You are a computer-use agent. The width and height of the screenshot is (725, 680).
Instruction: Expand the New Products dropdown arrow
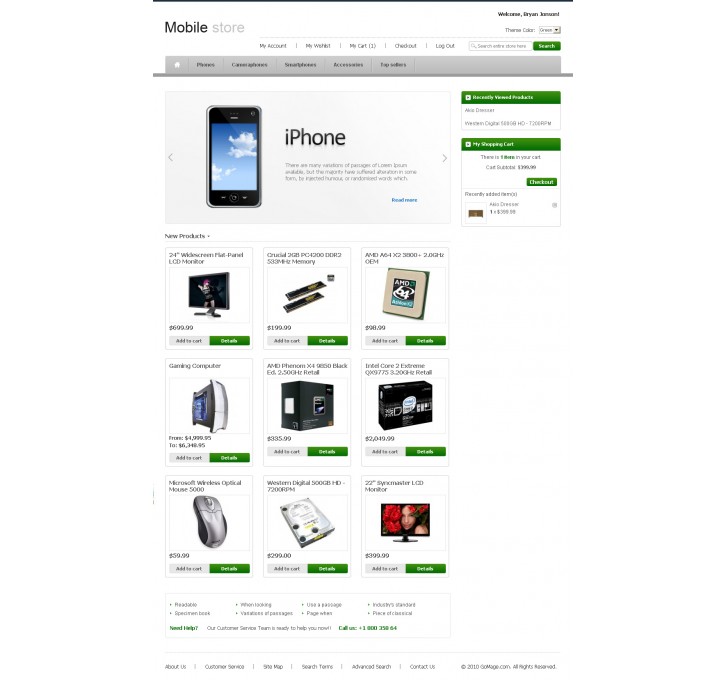(x=209, y=236)
